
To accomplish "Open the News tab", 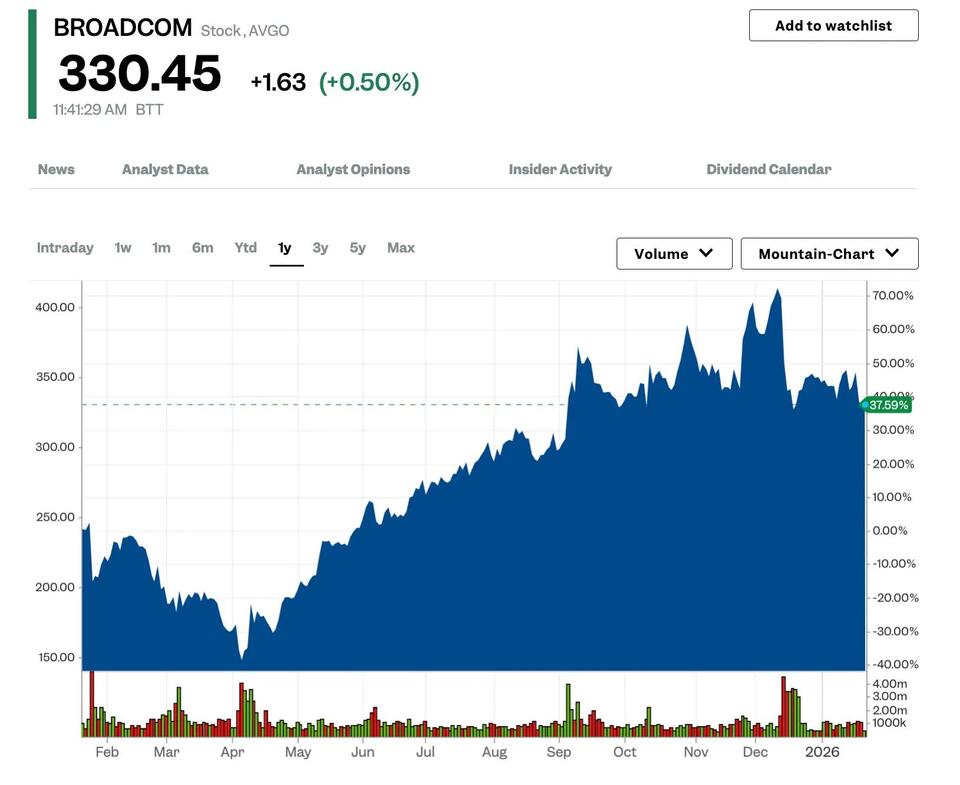I will [56, 169].
